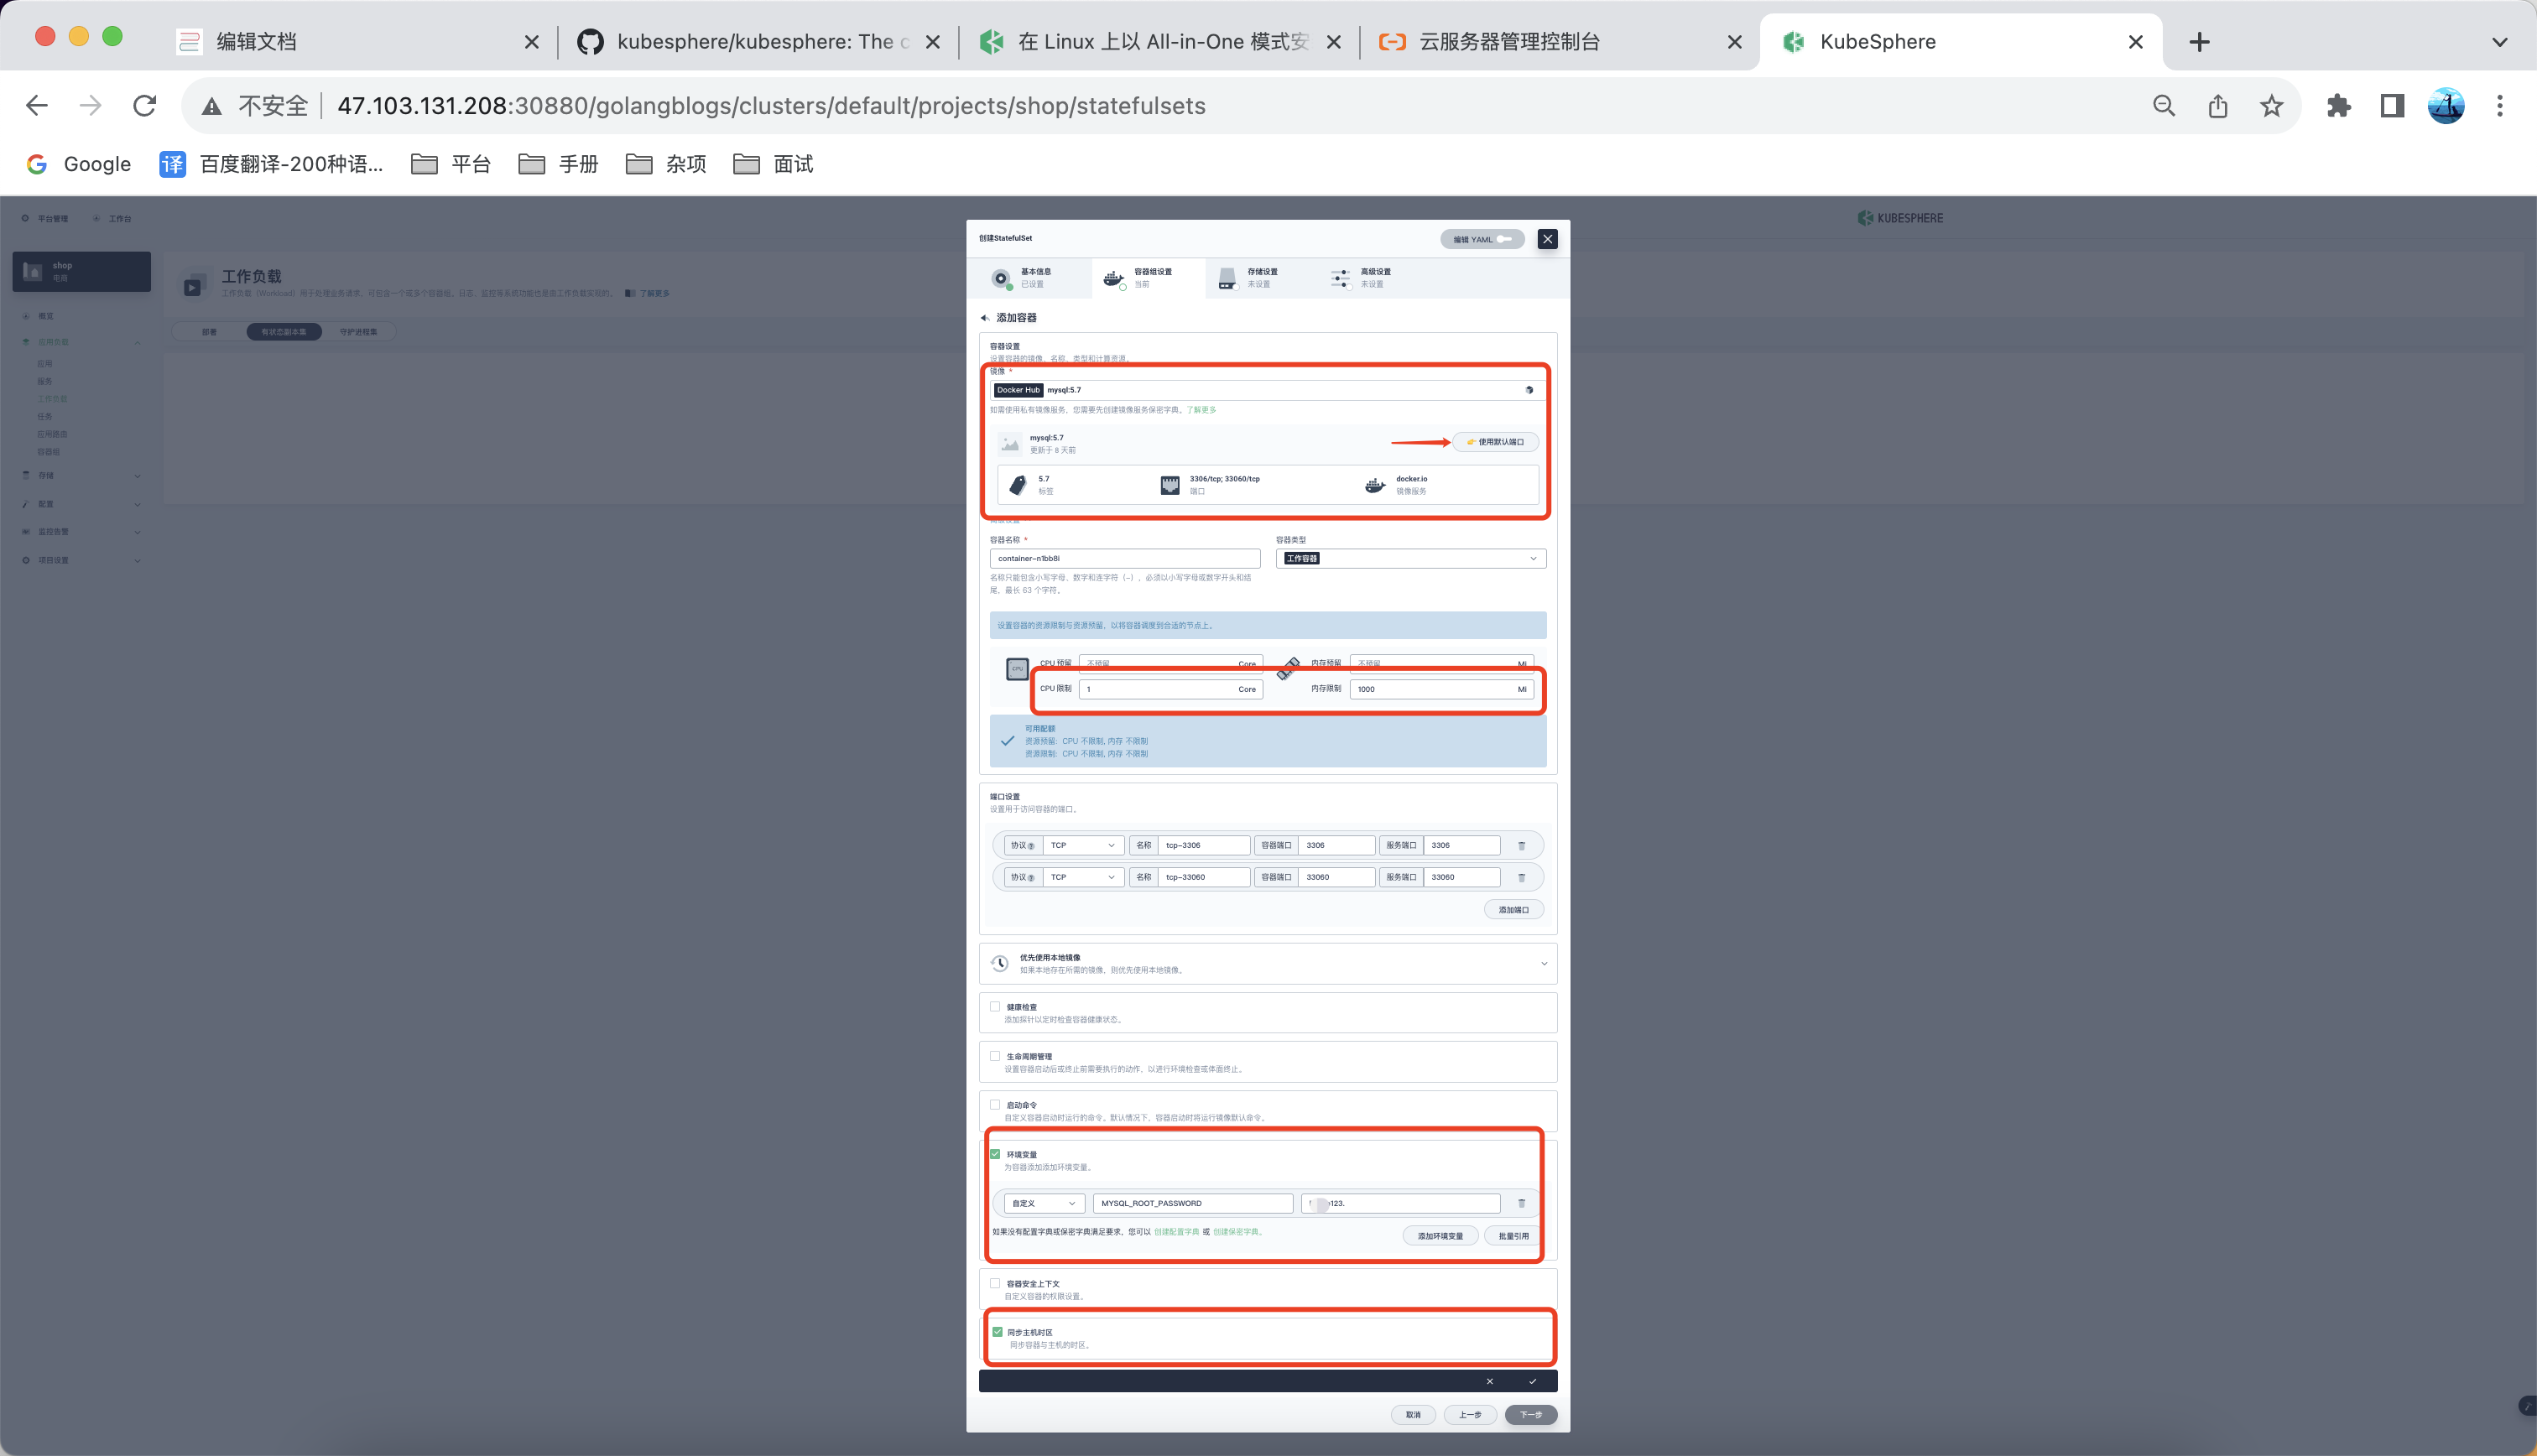
Task: Click the 批量引用 button
Action: coord(1513,1236)
